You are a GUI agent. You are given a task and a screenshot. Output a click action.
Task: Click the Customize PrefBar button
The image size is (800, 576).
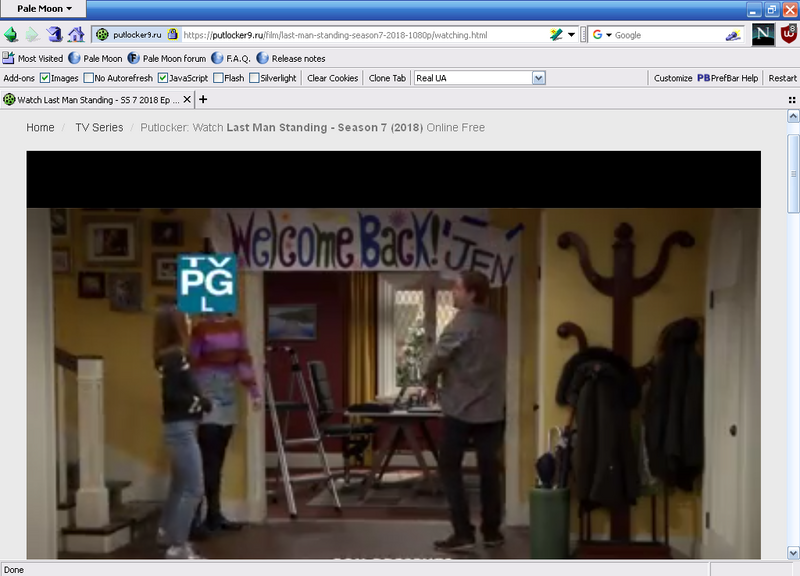(x=673, y=78)
